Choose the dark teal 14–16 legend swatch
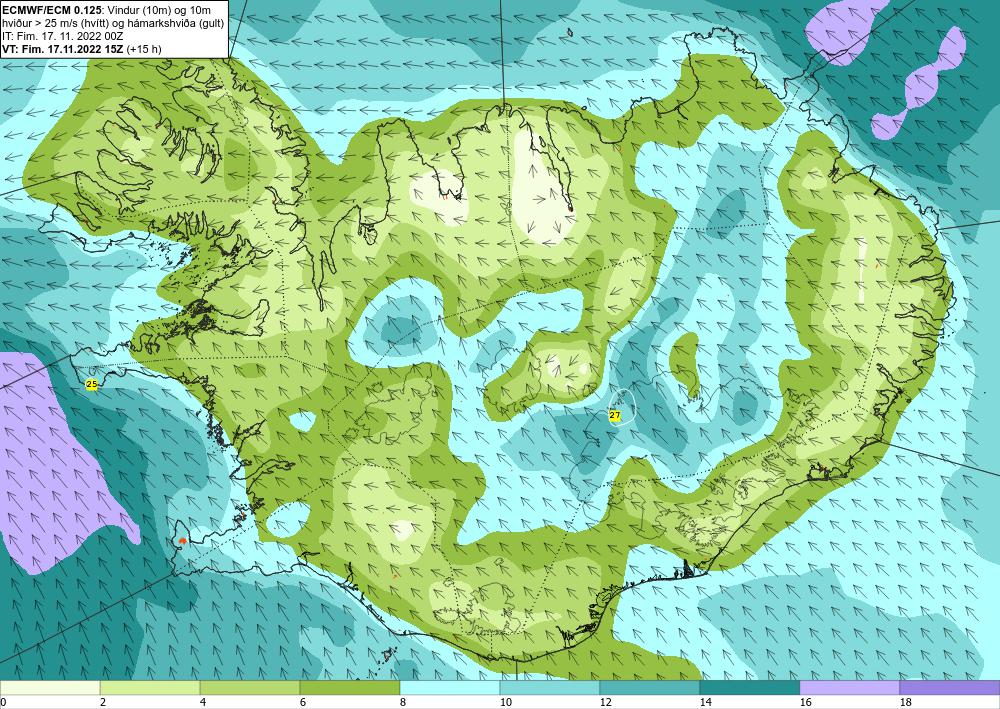The height and width of the screenshot is (709, 1000). [750, 688]
